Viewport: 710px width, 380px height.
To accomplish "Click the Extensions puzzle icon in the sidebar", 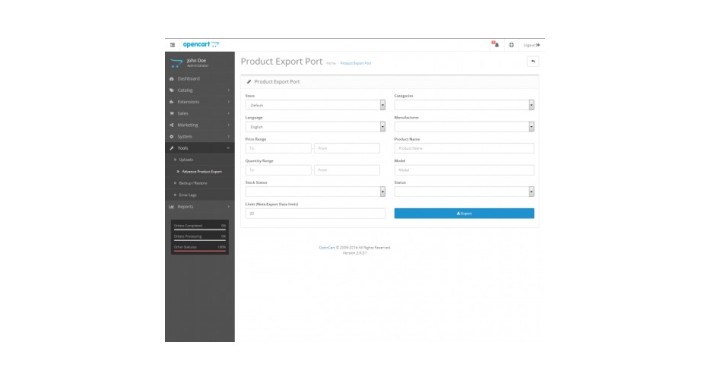I will pyautogui.click(x=172, y=102).
